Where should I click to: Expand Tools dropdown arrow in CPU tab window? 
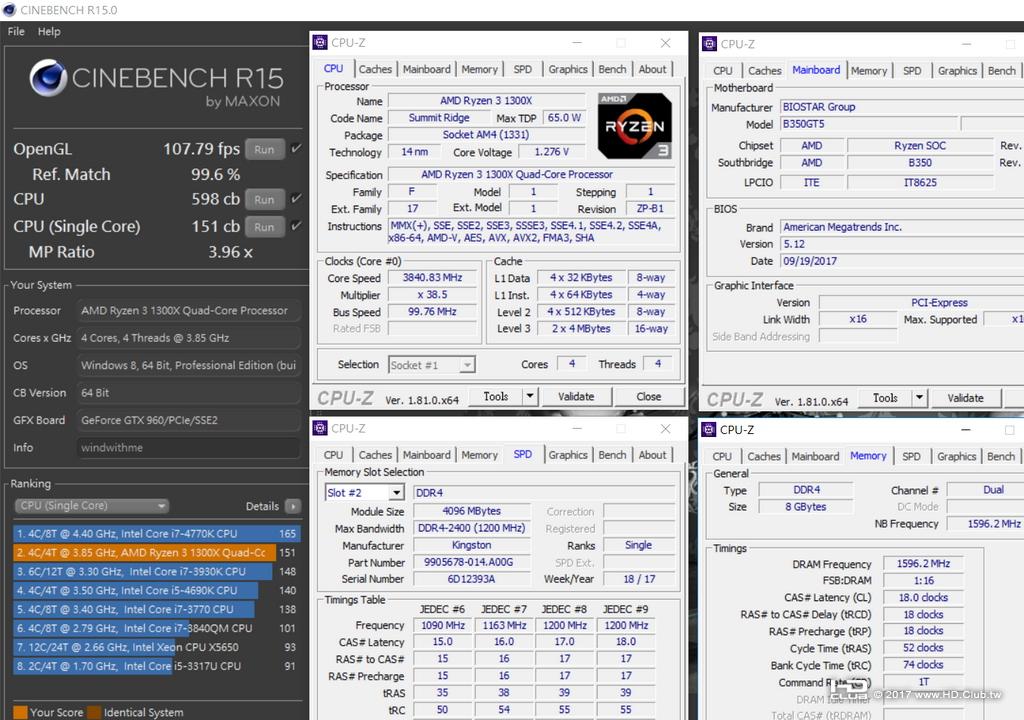pos(530,396)
